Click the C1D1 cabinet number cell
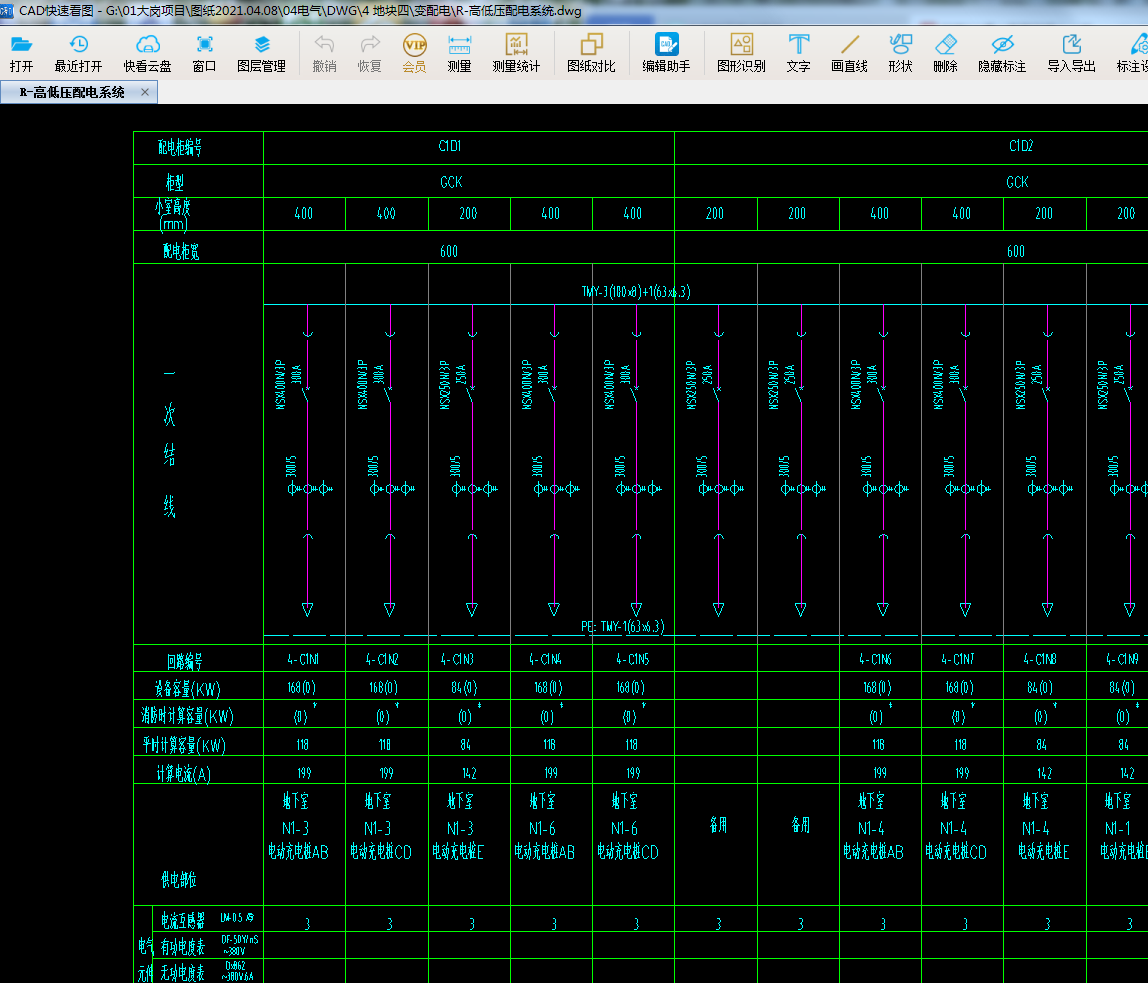The height and width of the screenshot is (983, 1148). click(450, 146)
